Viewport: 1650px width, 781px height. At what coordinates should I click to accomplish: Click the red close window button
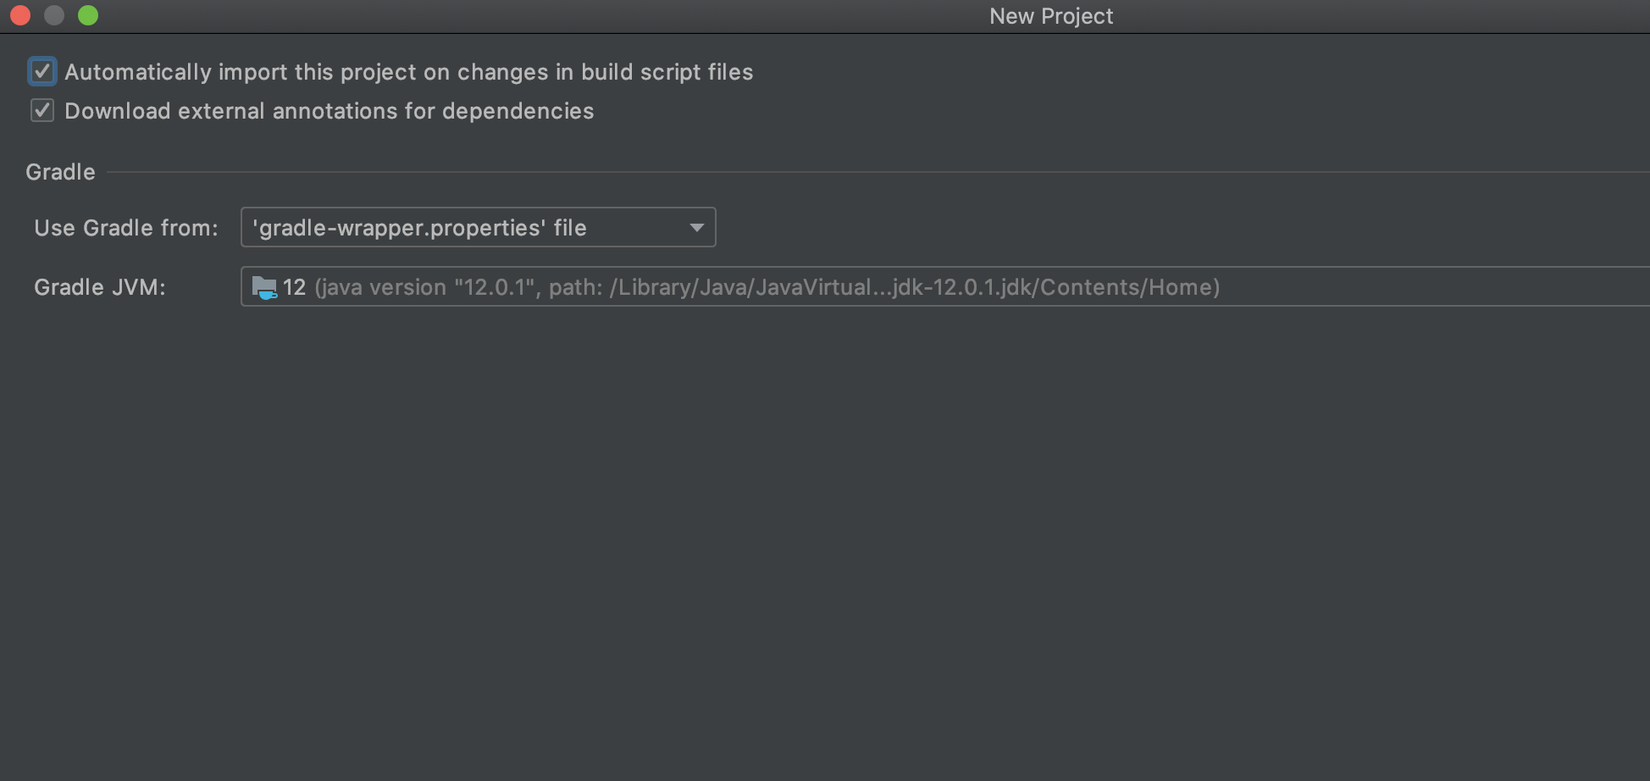tap(20, 15)
